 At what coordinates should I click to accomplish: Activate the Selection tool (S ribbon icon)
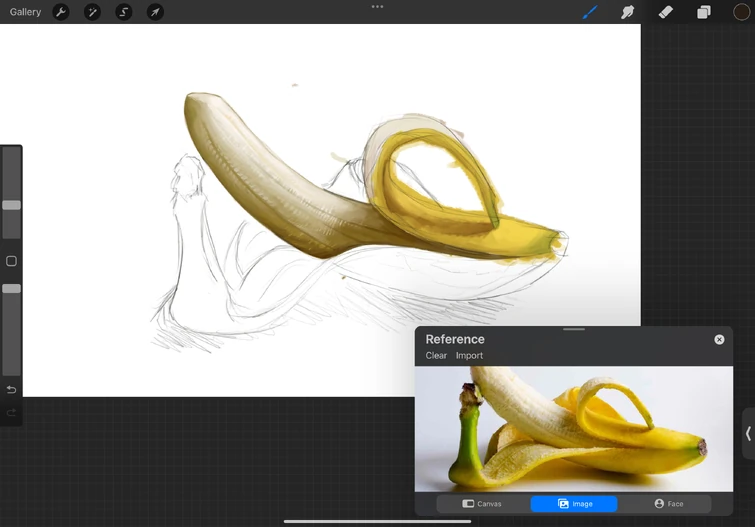pos(124,12)
